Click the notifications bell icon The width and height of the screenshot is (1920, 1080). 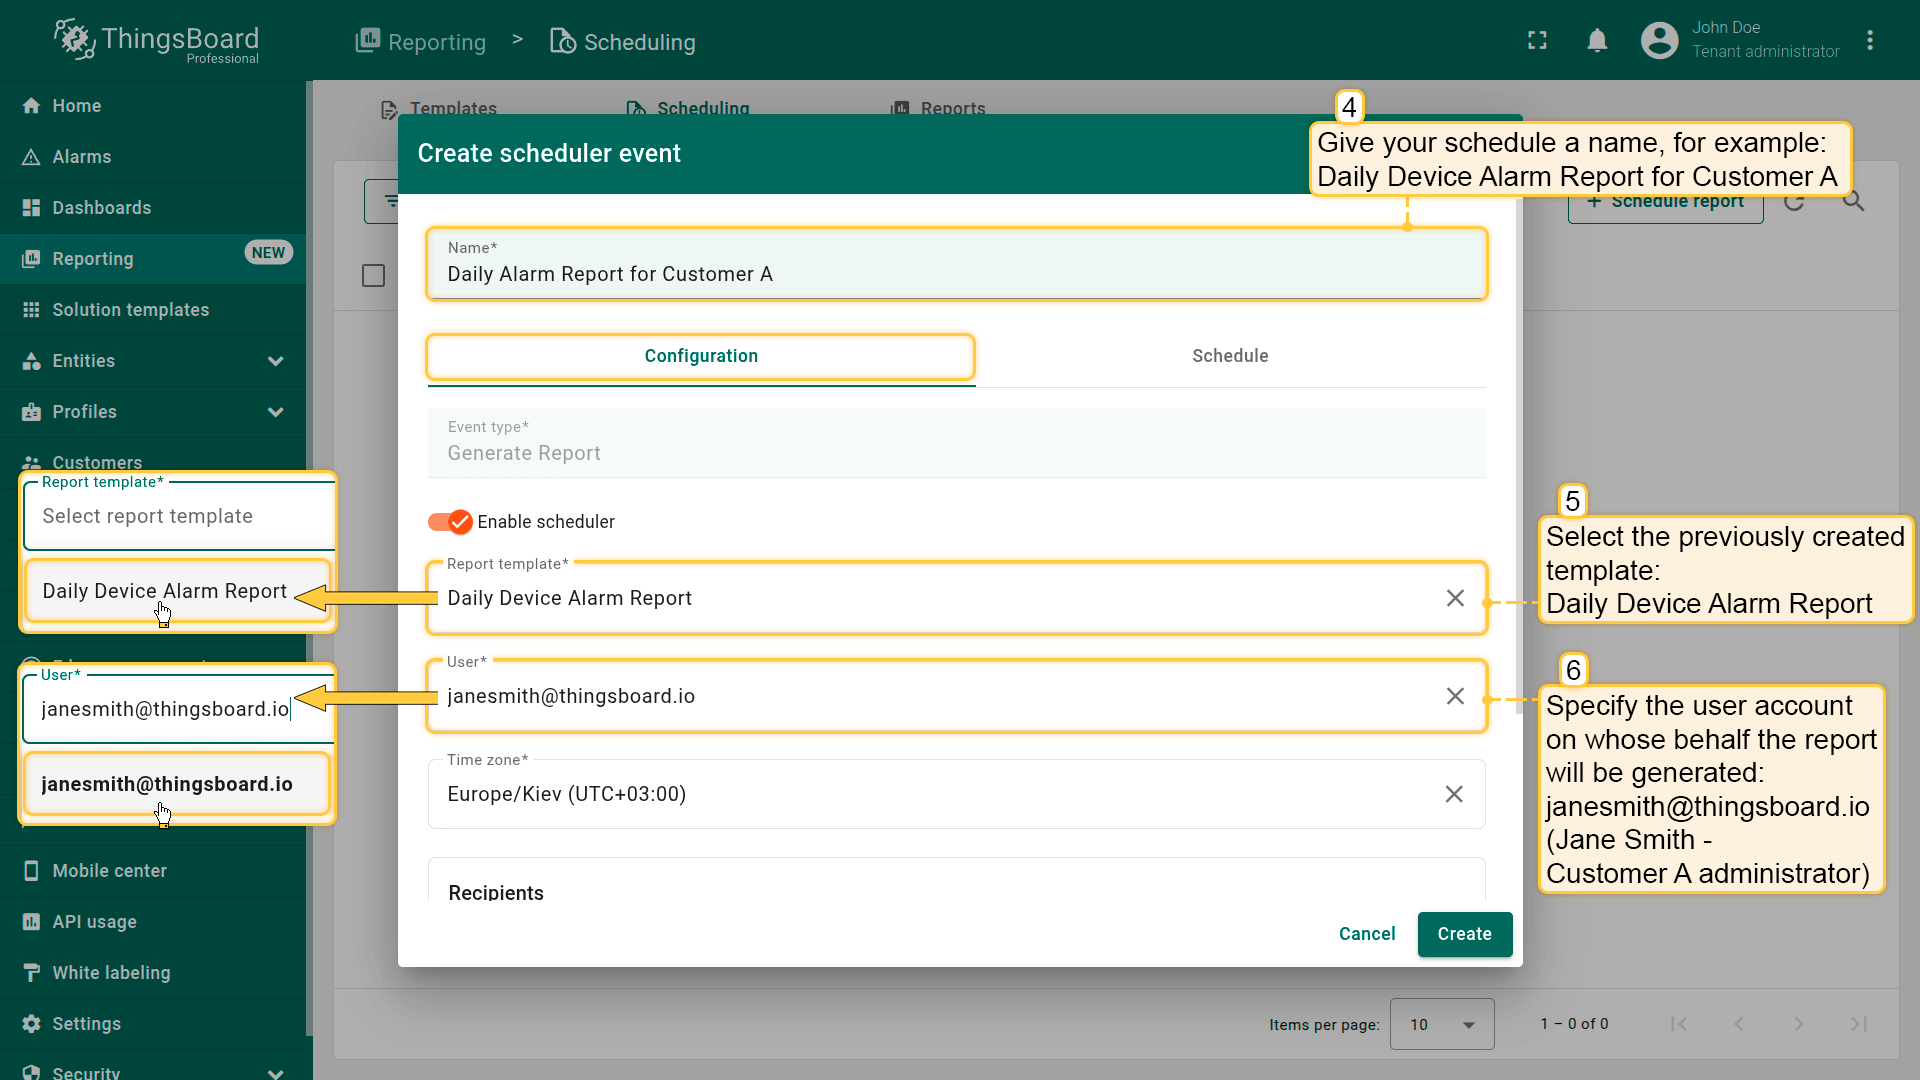tap(1597, 41)
